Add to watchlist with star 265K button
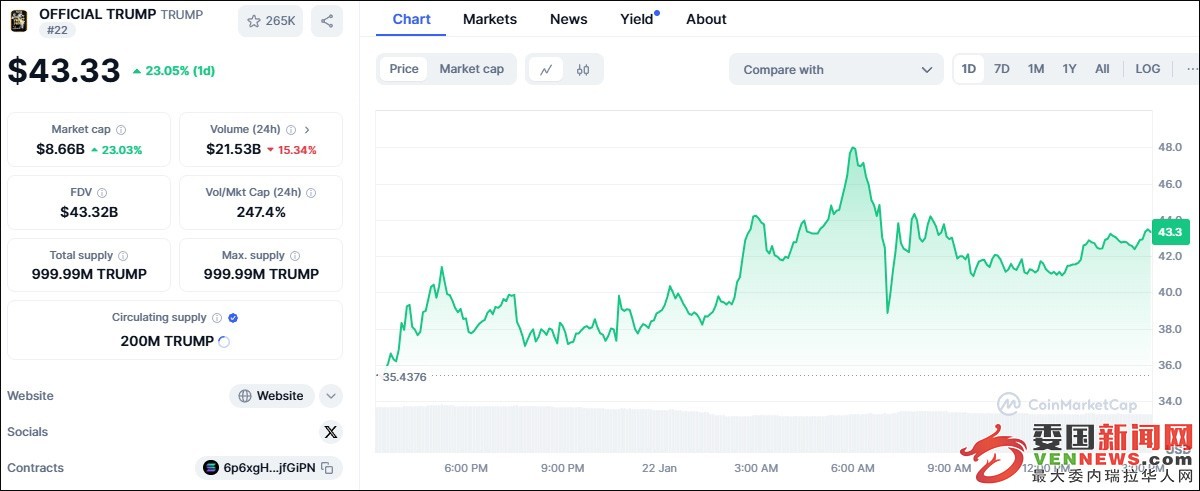The width and height of the screenshot is (1200, 491). (x=270, y=21)
